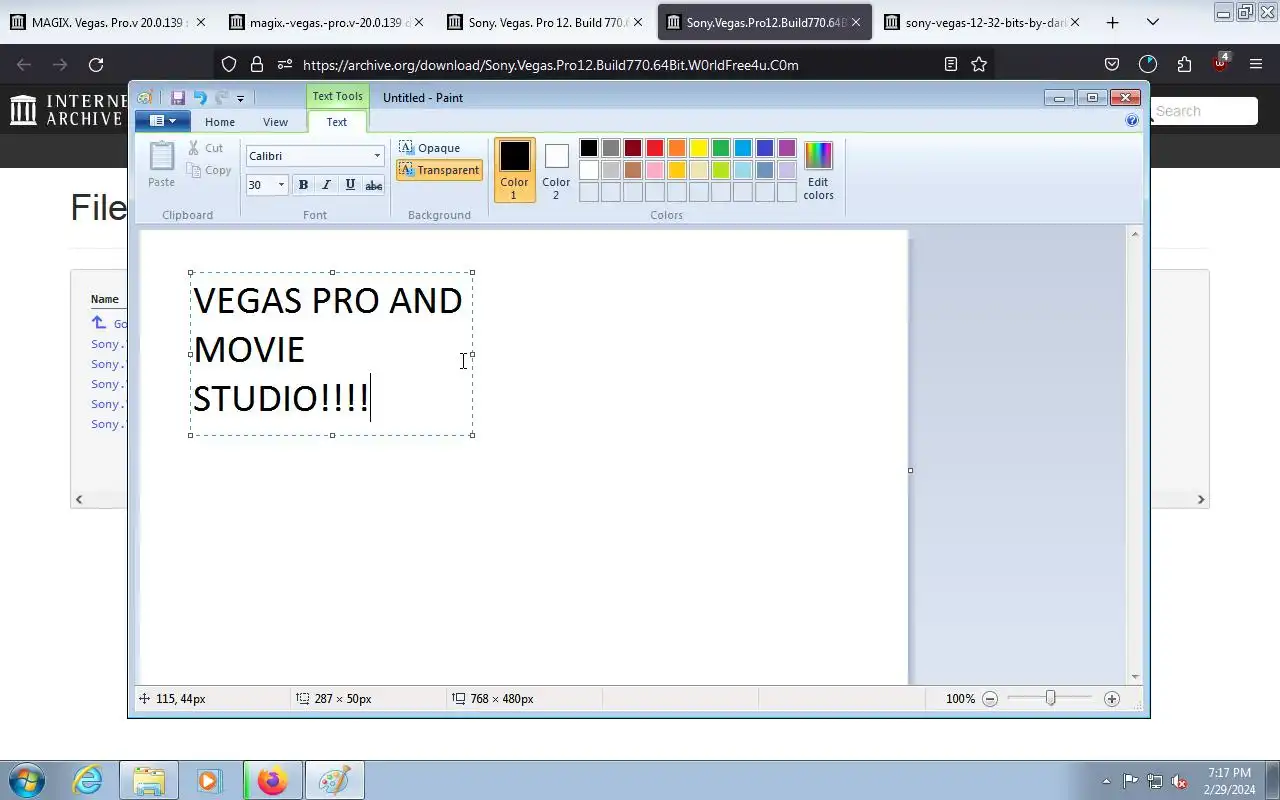The height and width of the screenshot is (800, 1280).
Task: Show hidden system tray icons
Action: (1106, 781)
